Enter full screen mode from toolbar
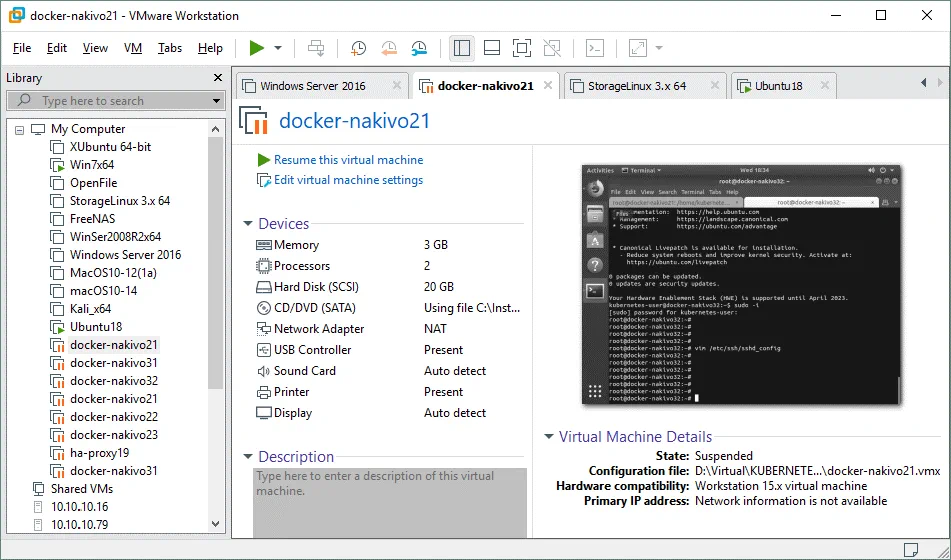Screen dimensions: 951x560 [521, 48]
